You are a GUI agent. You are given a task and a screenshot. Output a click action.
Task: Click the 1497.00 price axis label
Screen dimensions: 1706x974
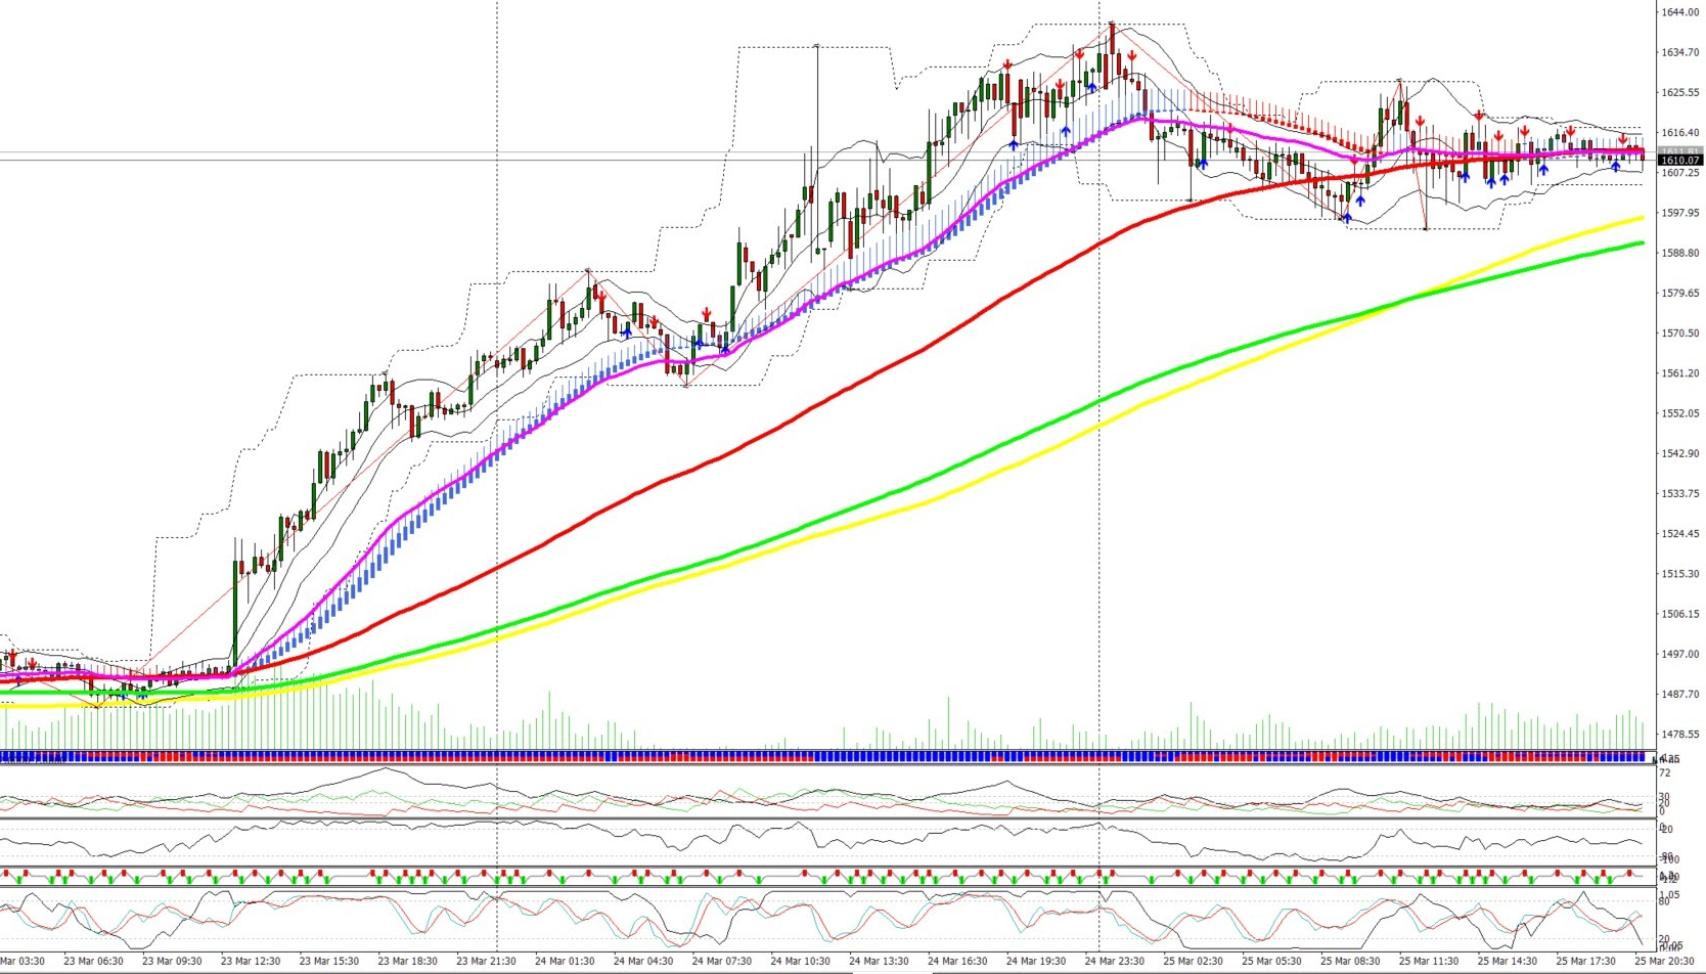1680,654
